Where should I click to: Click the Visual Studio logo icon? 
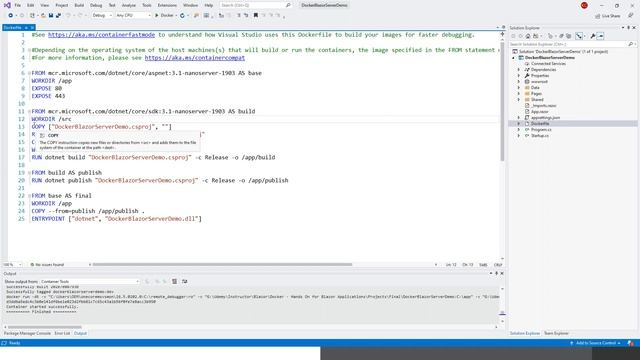pyautogui.click(x=7, y=5)
